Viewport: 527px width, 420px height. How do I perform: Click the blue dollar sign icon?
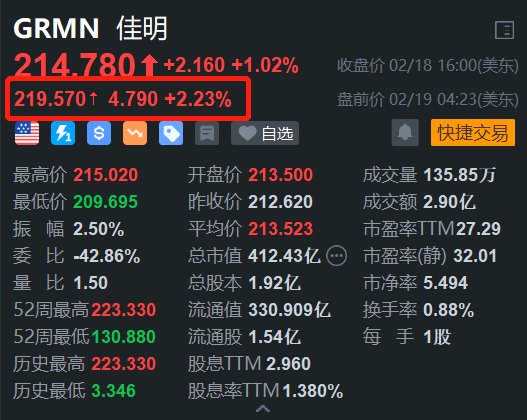coord(99,133)
